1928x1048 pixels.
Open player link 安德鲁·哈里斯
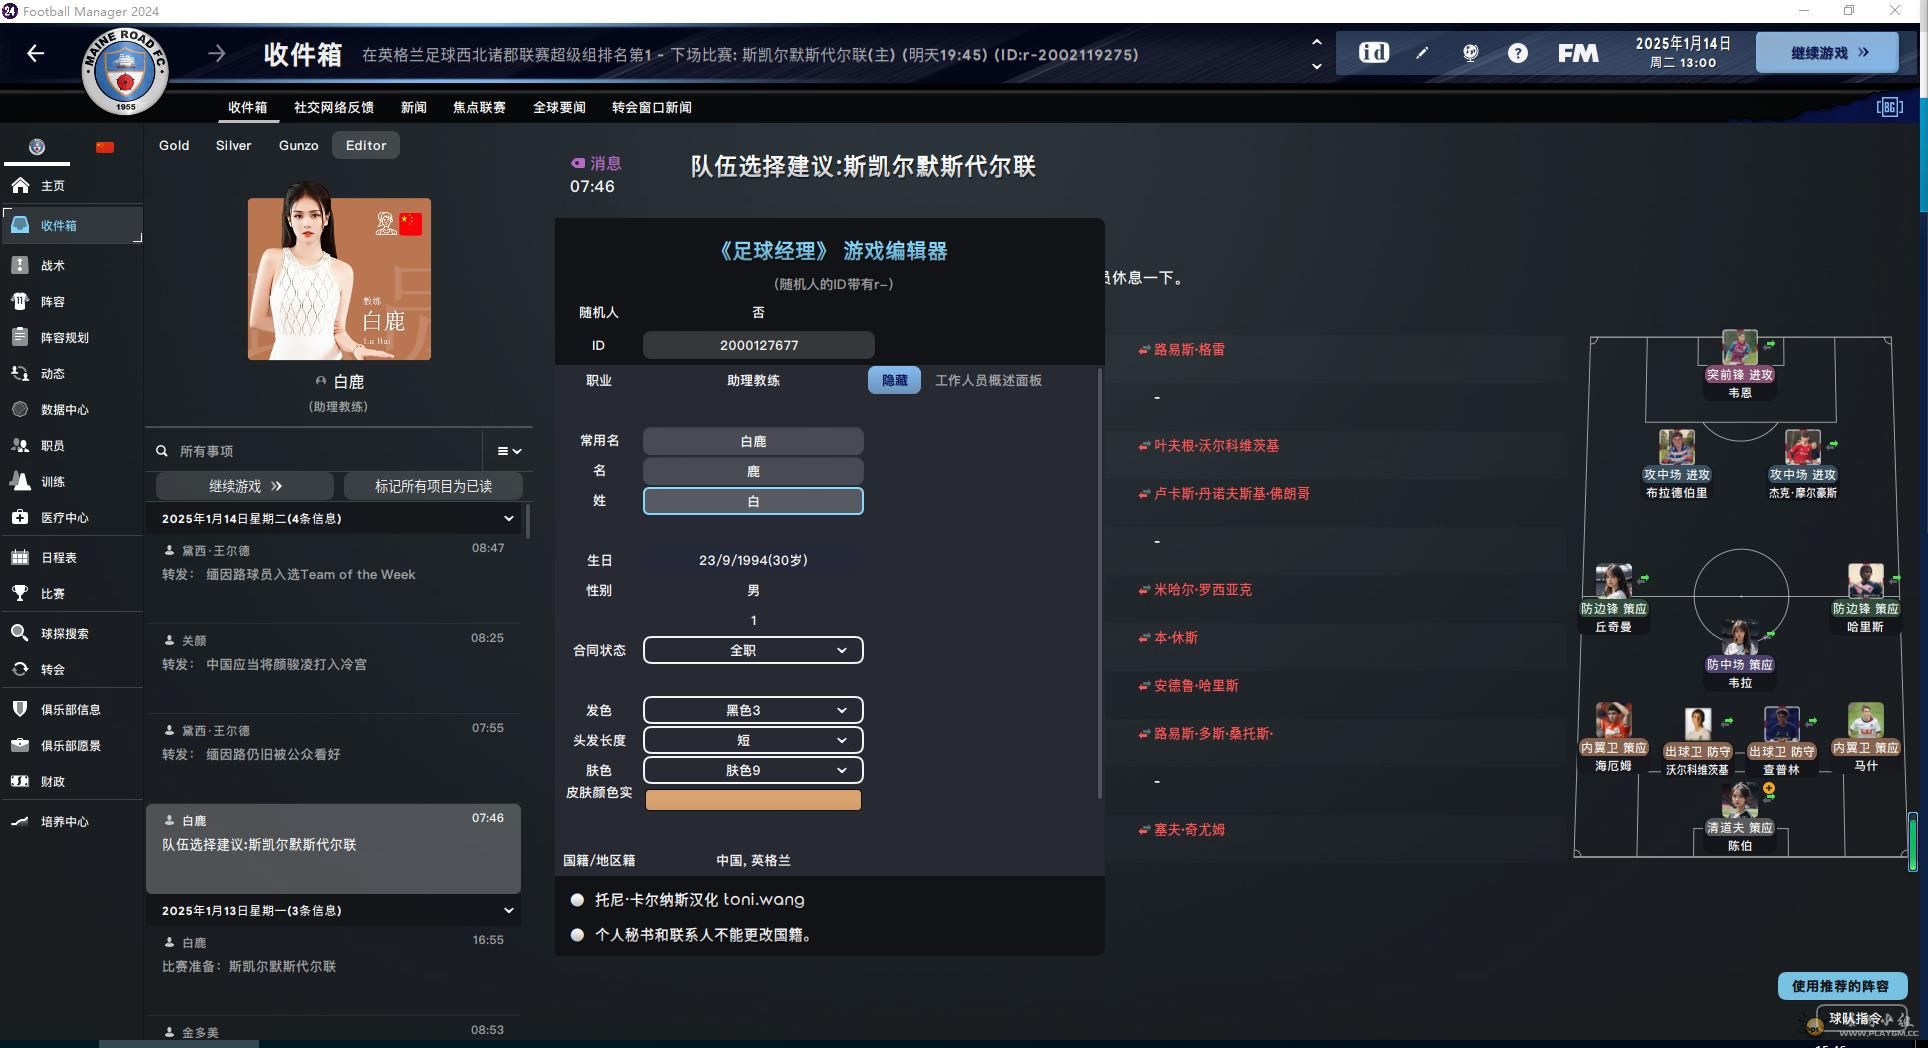[1196, 686]
